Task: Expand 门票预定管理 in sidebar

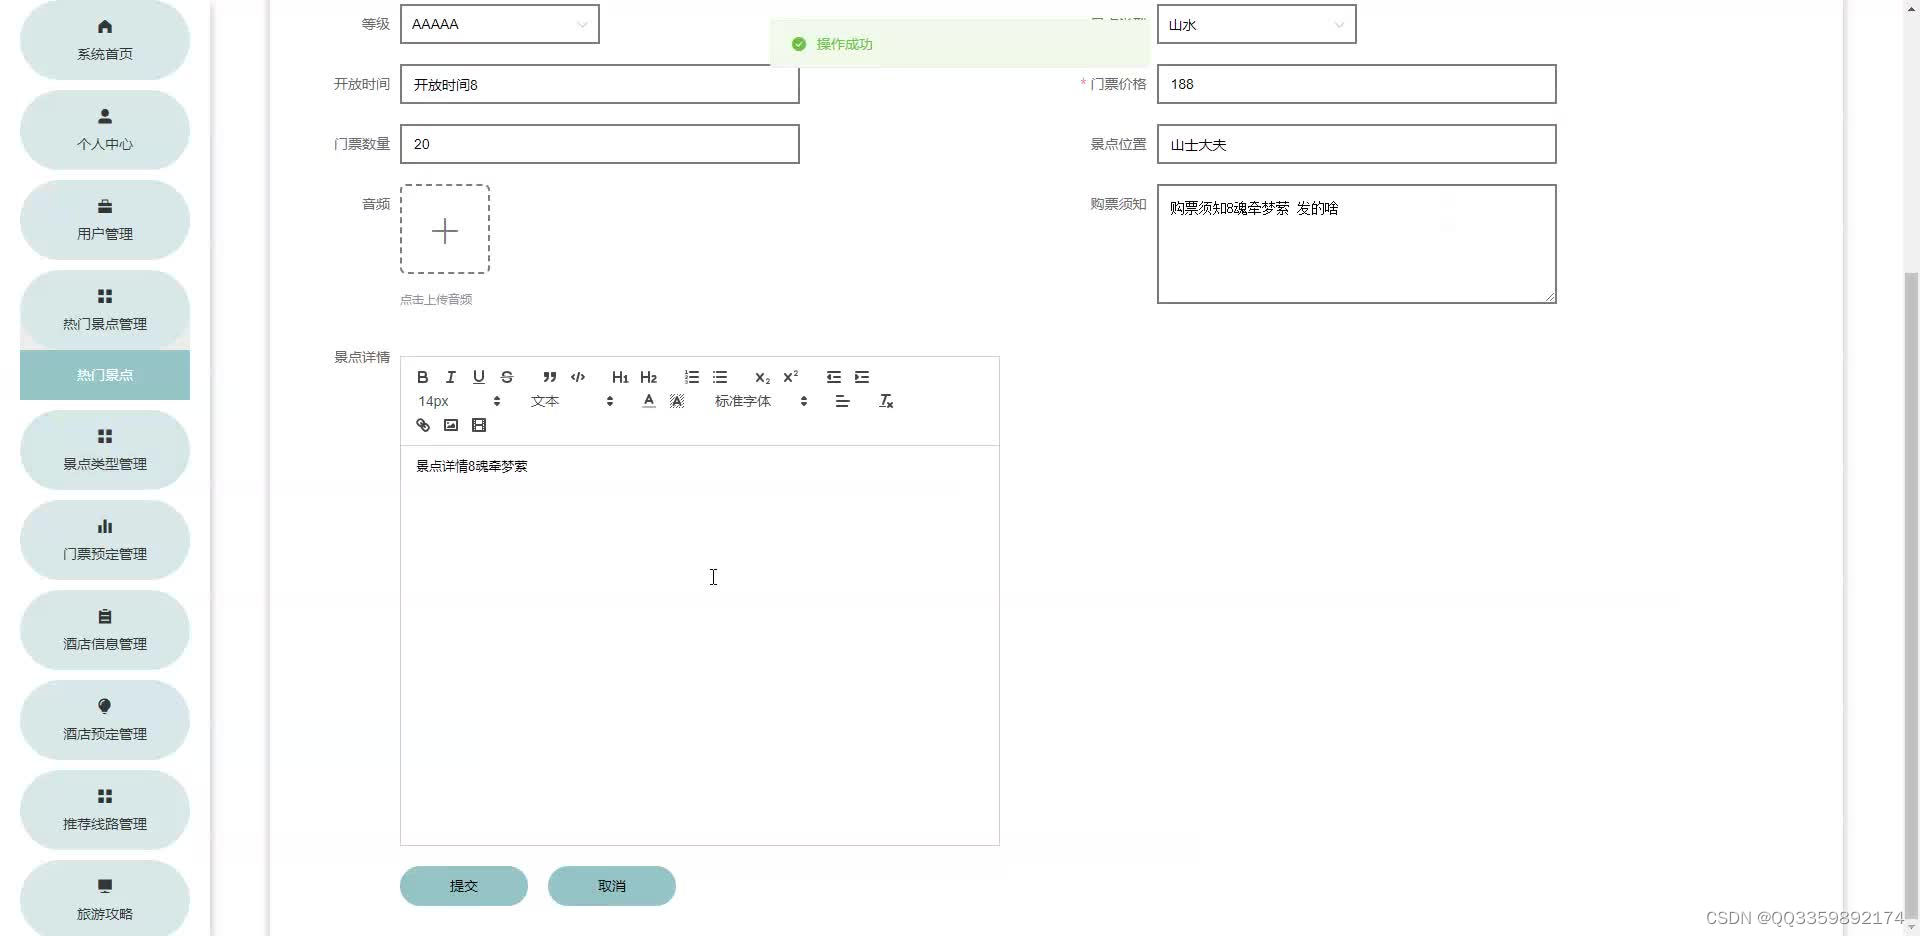Action: coord(105,540)
